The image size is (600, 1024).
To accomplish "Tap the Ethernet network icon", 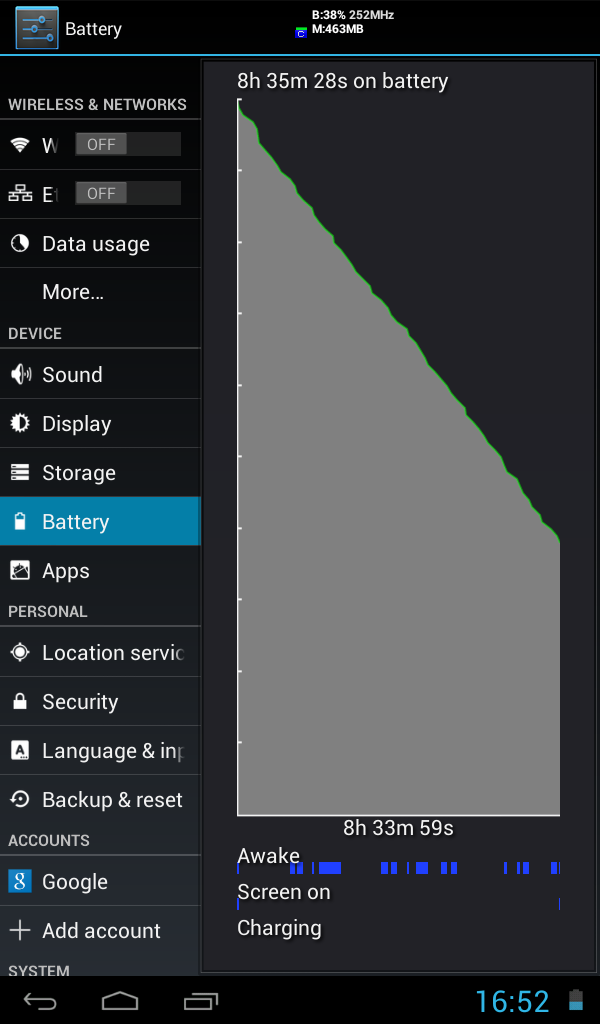I will point(20,193).
